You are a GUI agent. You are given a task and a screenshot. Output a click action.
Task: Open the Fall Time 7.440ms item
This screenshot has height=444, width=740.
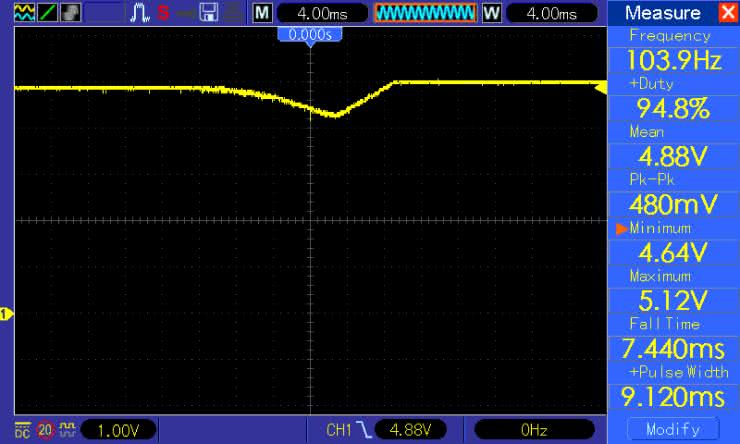[672, 348]
